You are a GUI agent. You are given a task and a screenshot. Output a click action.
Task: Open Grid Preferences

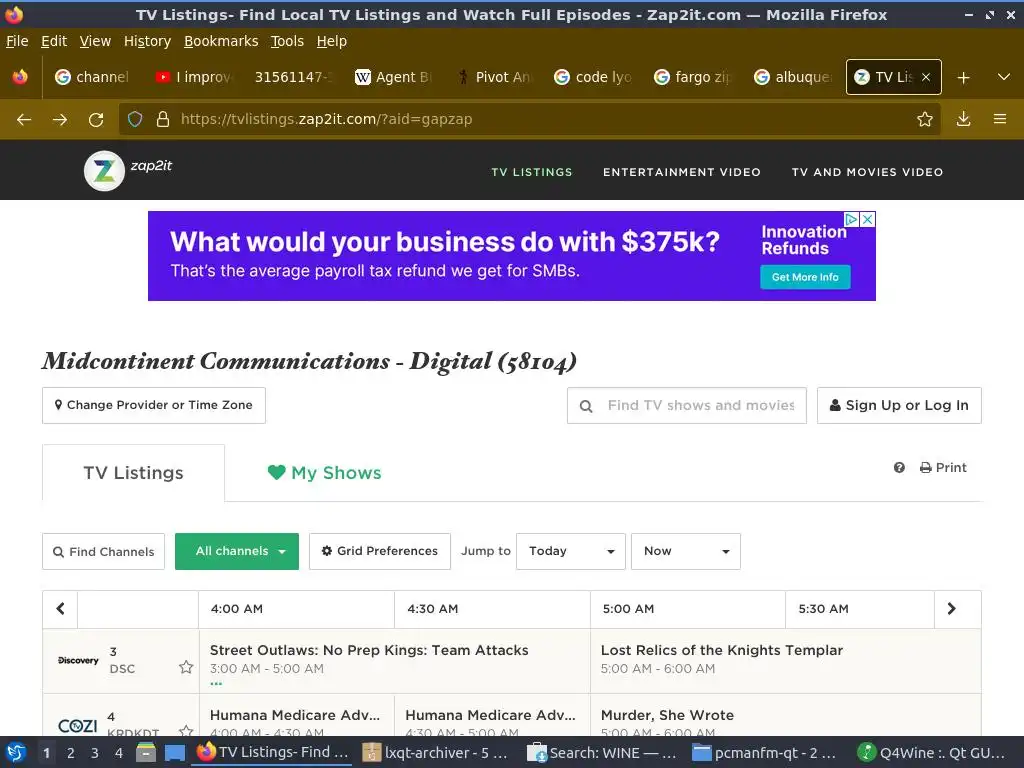click(x=379, y=551)
